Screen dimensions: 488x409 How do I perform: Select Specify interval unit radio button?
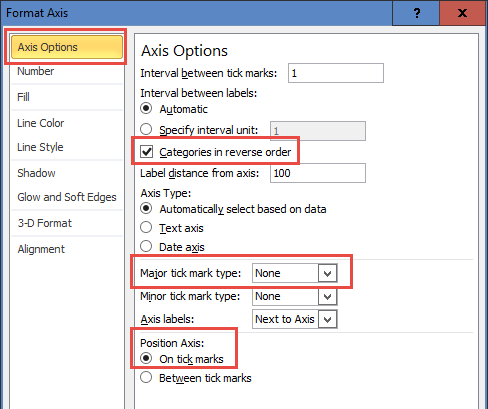click(146, 129)
